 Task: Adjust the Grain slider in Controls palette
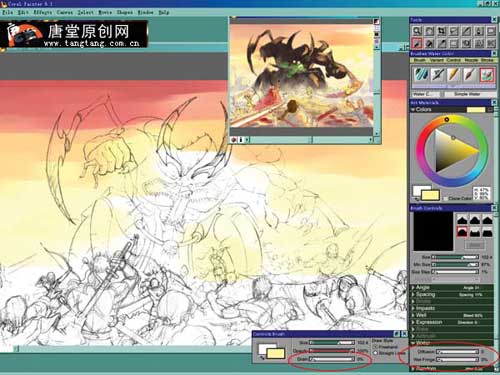[x=332, y=359]
